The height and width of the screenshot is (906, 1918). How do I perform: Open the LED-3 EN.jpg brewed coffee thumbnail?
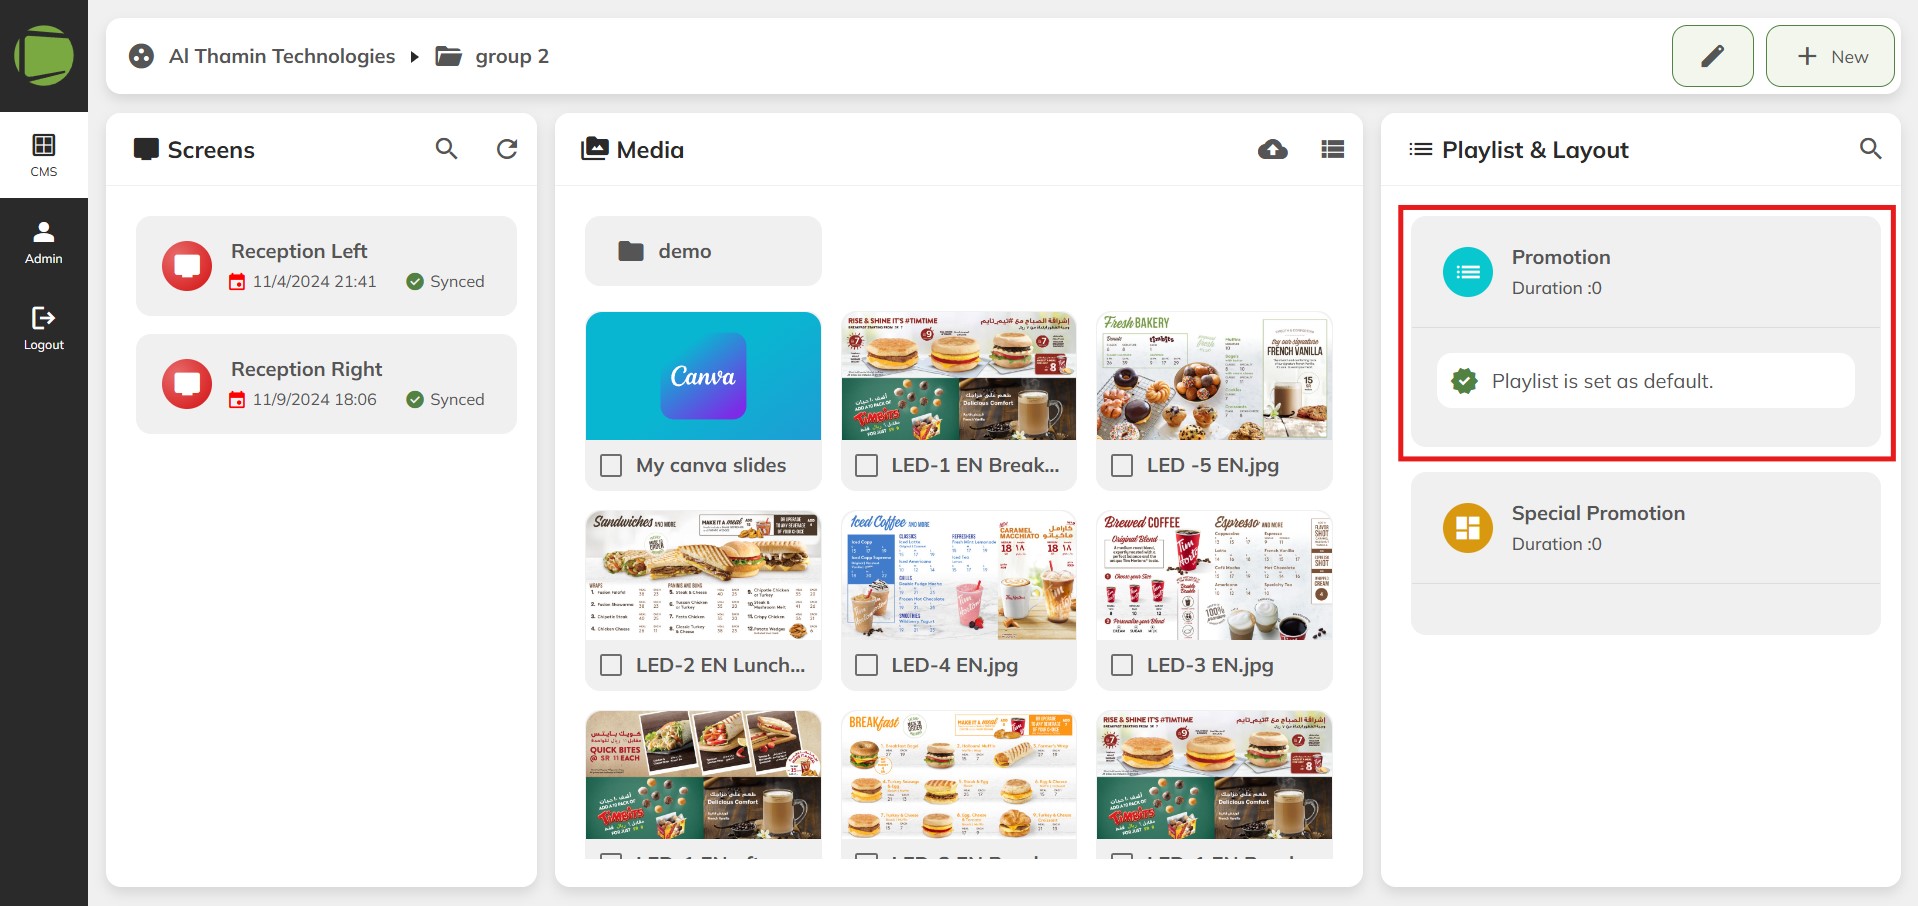click(x=1214, y=576)
